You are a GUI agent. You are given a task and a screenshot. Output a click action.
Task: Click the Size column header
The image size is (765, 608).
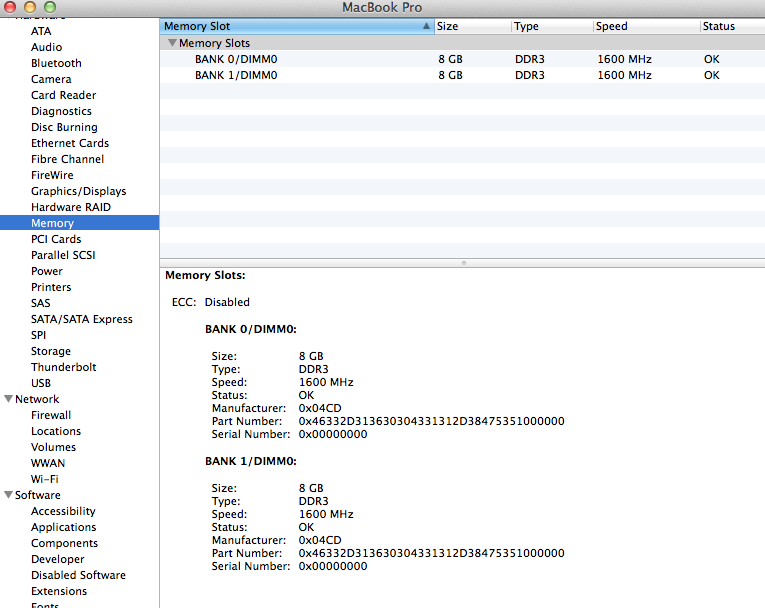coord(473,26)
